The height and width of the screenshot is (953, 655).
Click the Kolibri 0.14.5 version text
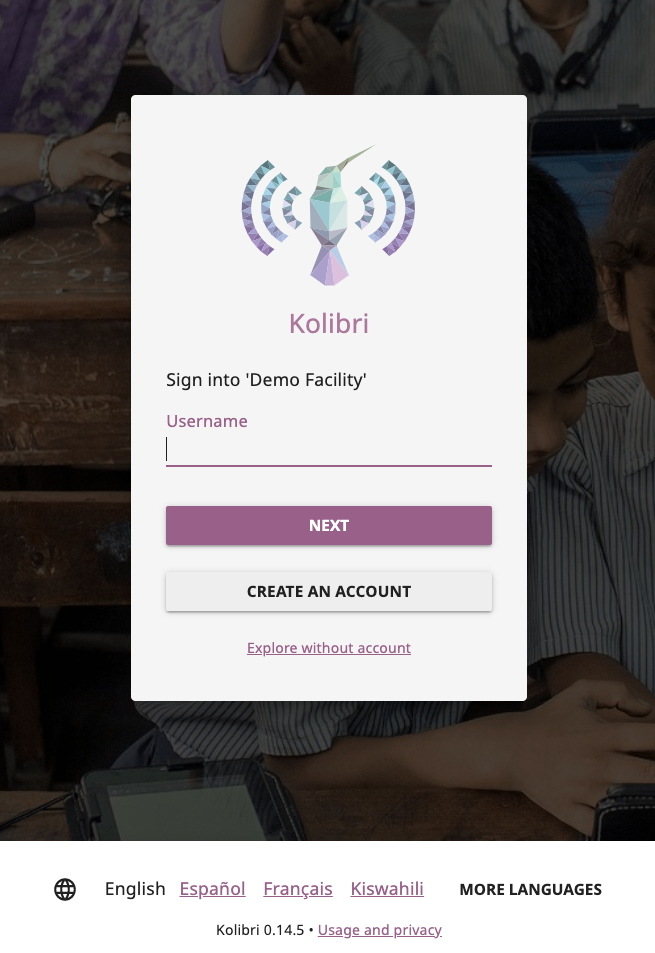click(260, 930)
